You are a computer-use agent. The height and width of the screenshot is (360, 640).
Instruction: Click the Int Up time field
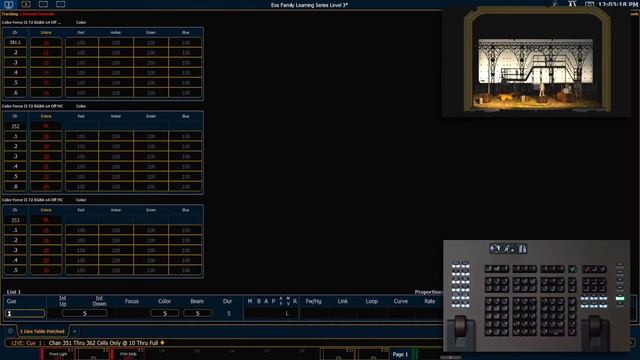[x=84, y=313]
